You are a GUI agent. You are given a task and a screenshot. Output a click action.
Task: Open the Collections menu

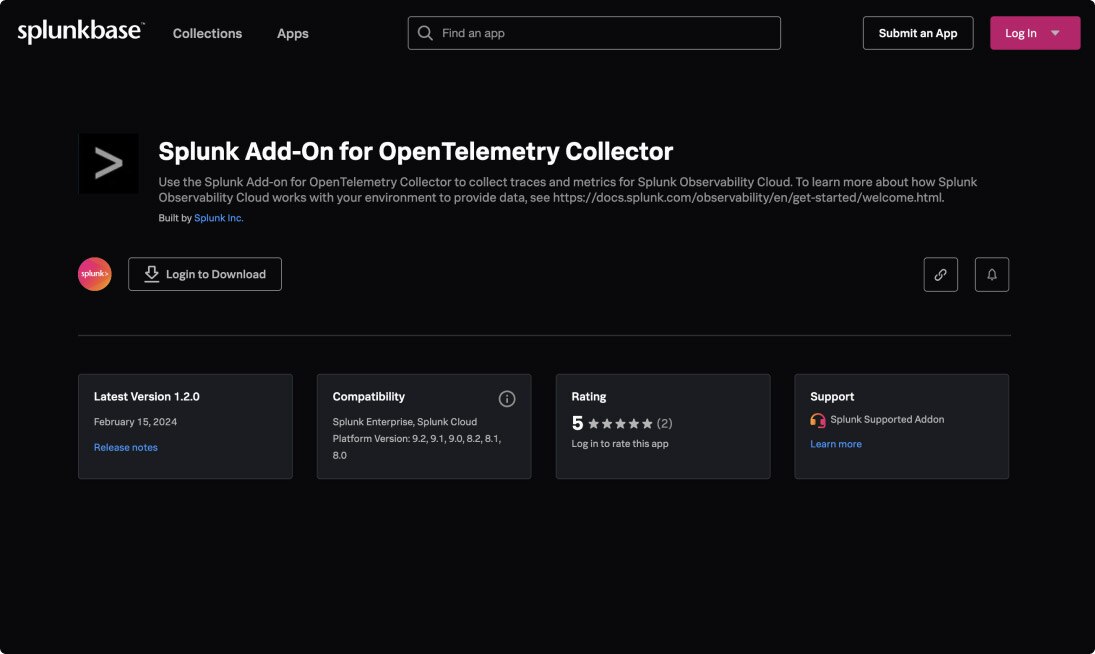coord(207,33)
